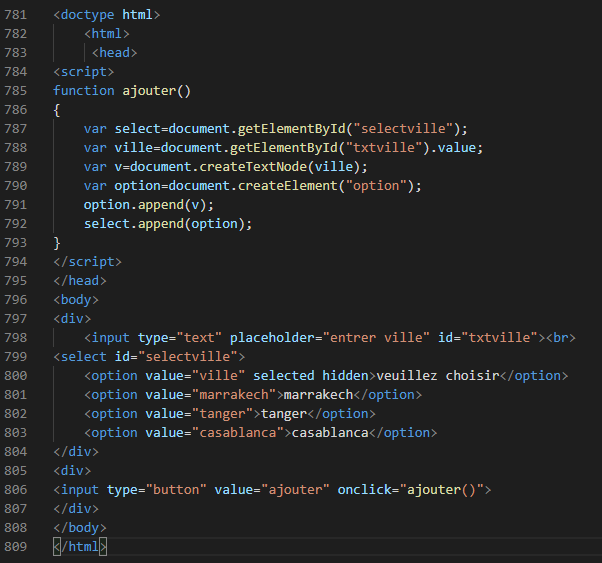Click the closing </body> tag
The image size is (602, 563).
click(x=80, y=528)
